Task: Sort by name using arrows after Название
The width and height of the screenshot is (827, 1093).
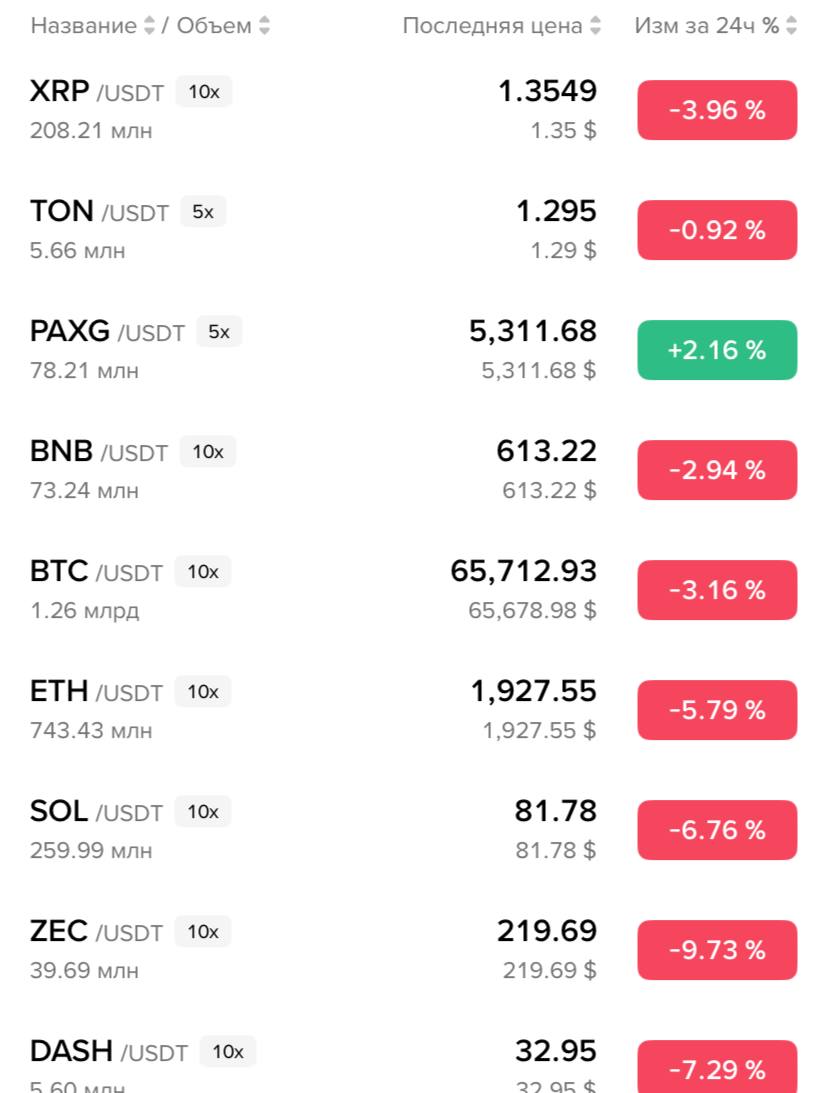Action: point(149,26)
